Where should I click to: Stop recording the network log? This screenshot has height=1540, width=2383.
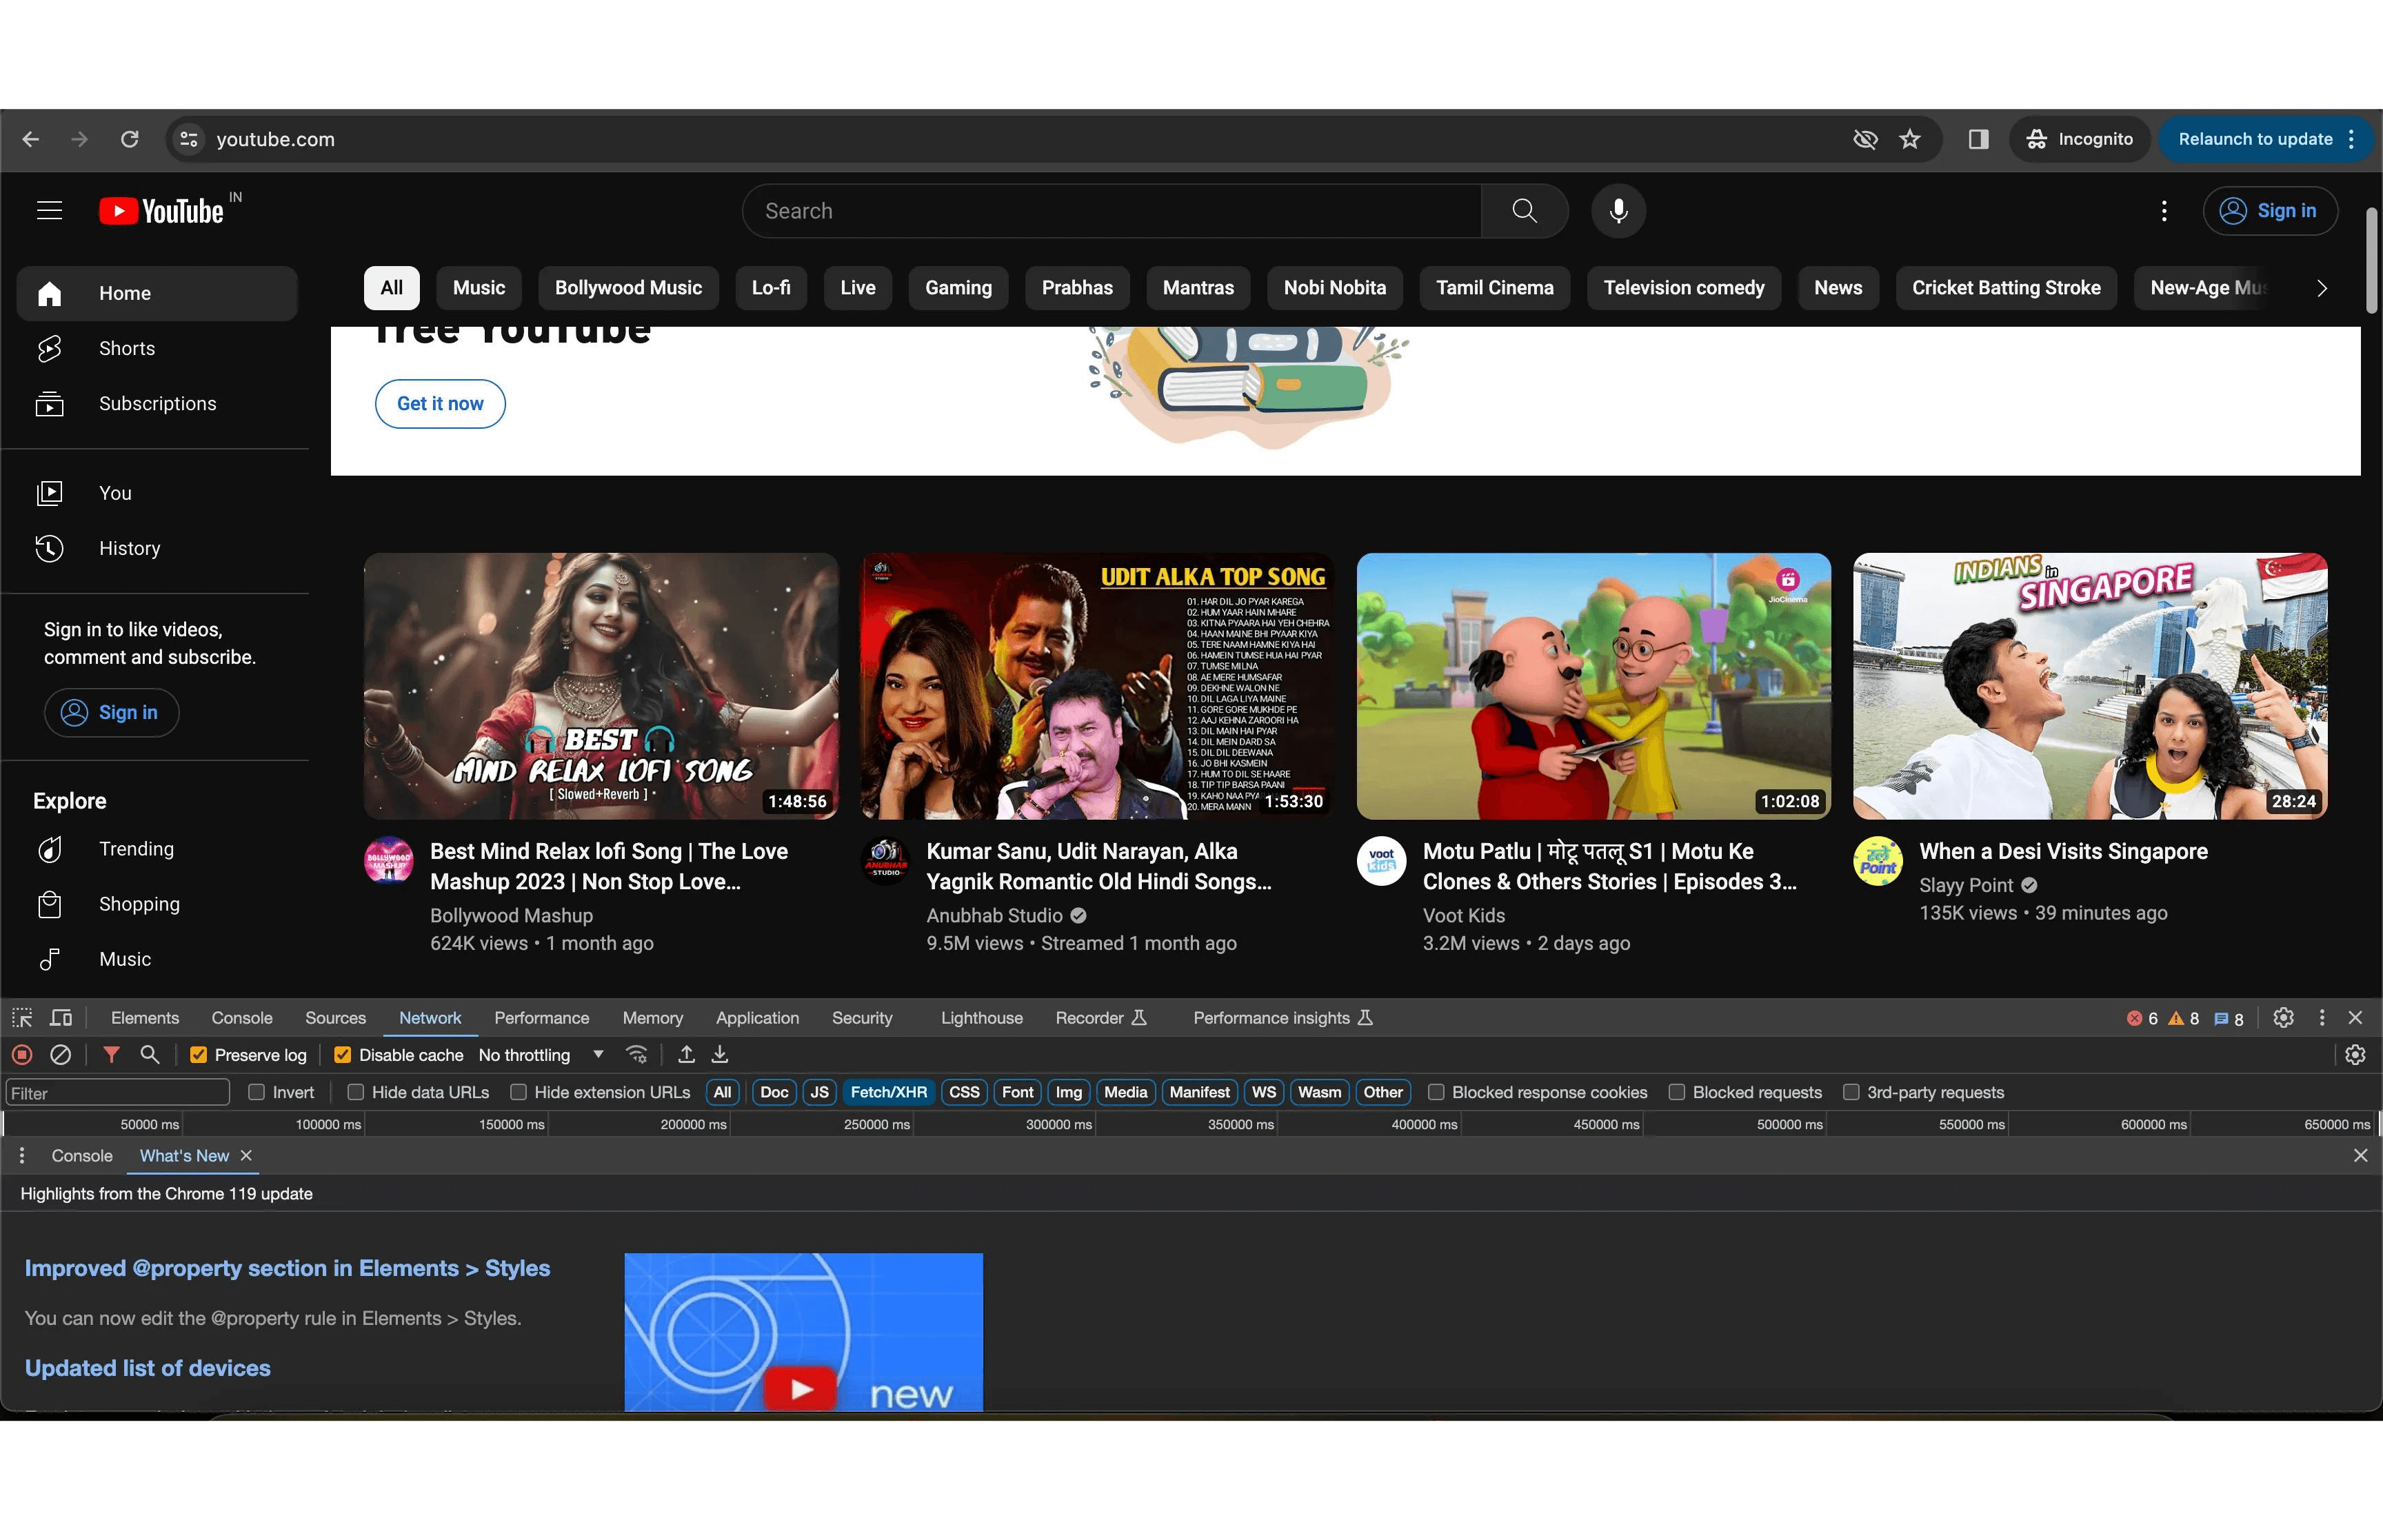(x=22, y=1055)
